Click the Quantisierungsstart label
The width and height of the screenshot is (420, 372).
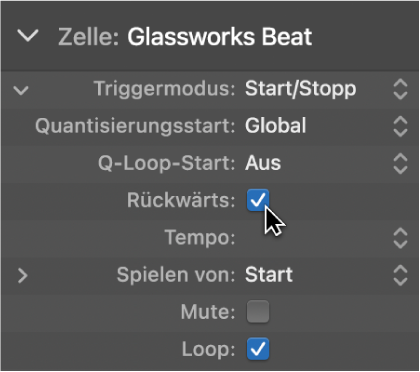(x=135, y=126)
